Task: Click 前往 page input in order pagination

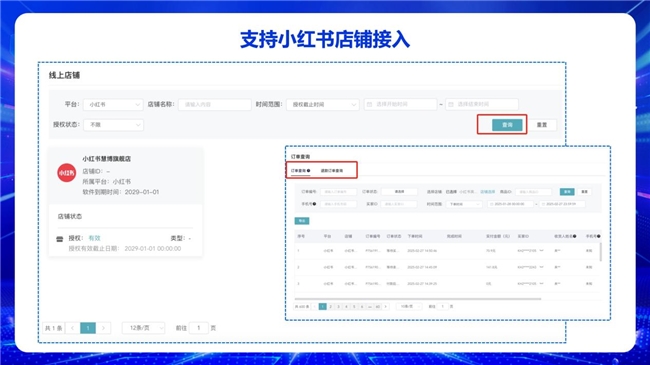Action: [x=443, y=307]
